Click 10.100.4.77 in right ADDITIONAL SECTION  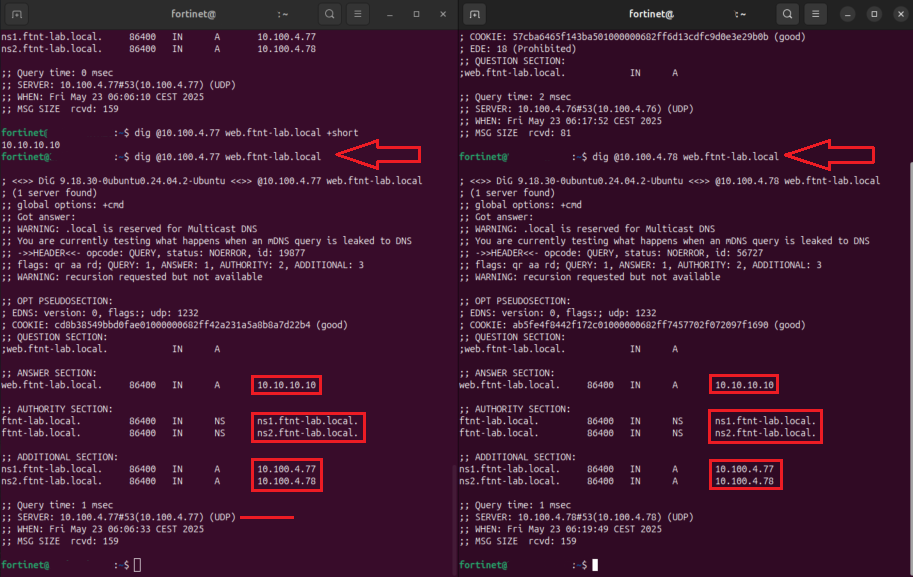click(744, 469)
